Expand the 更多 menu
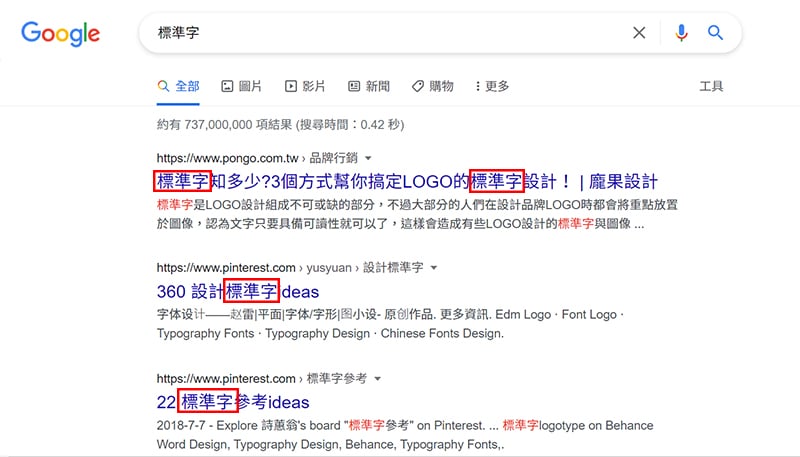The width and height of the screenshot is (800, 457). point(492,87)
